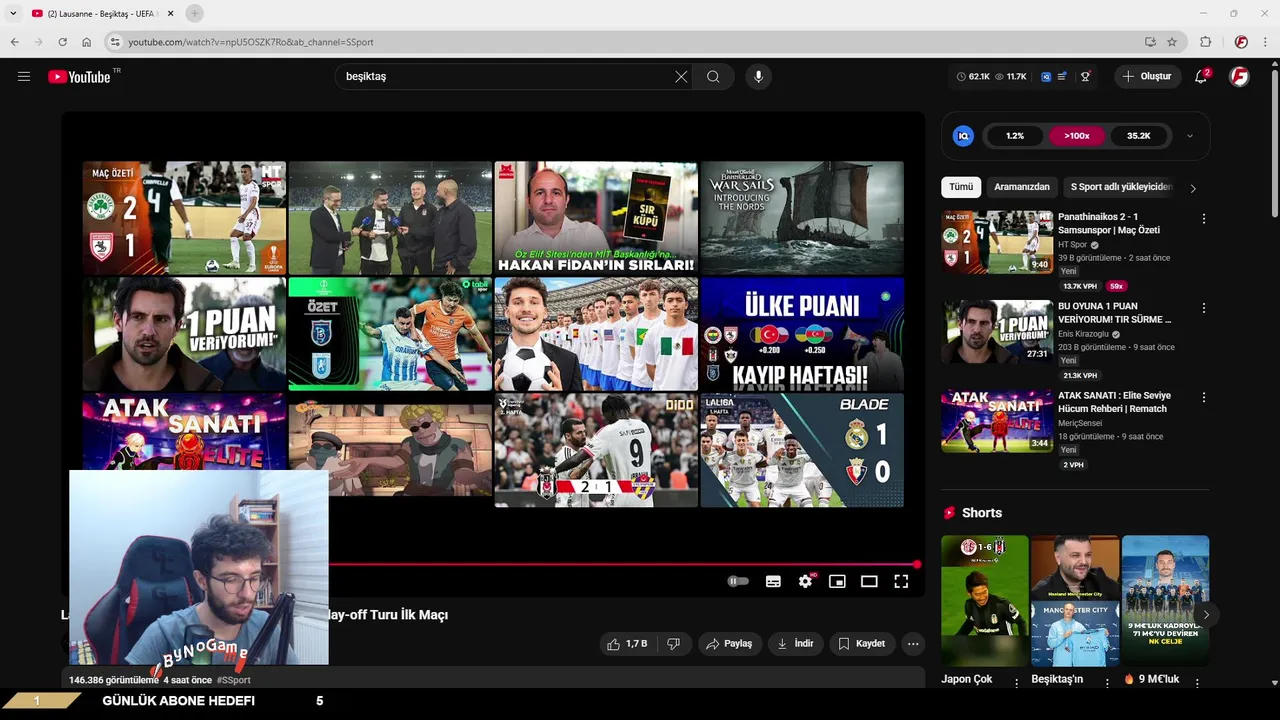Open notifications bell with 2 alerts

pos(1202,77)
